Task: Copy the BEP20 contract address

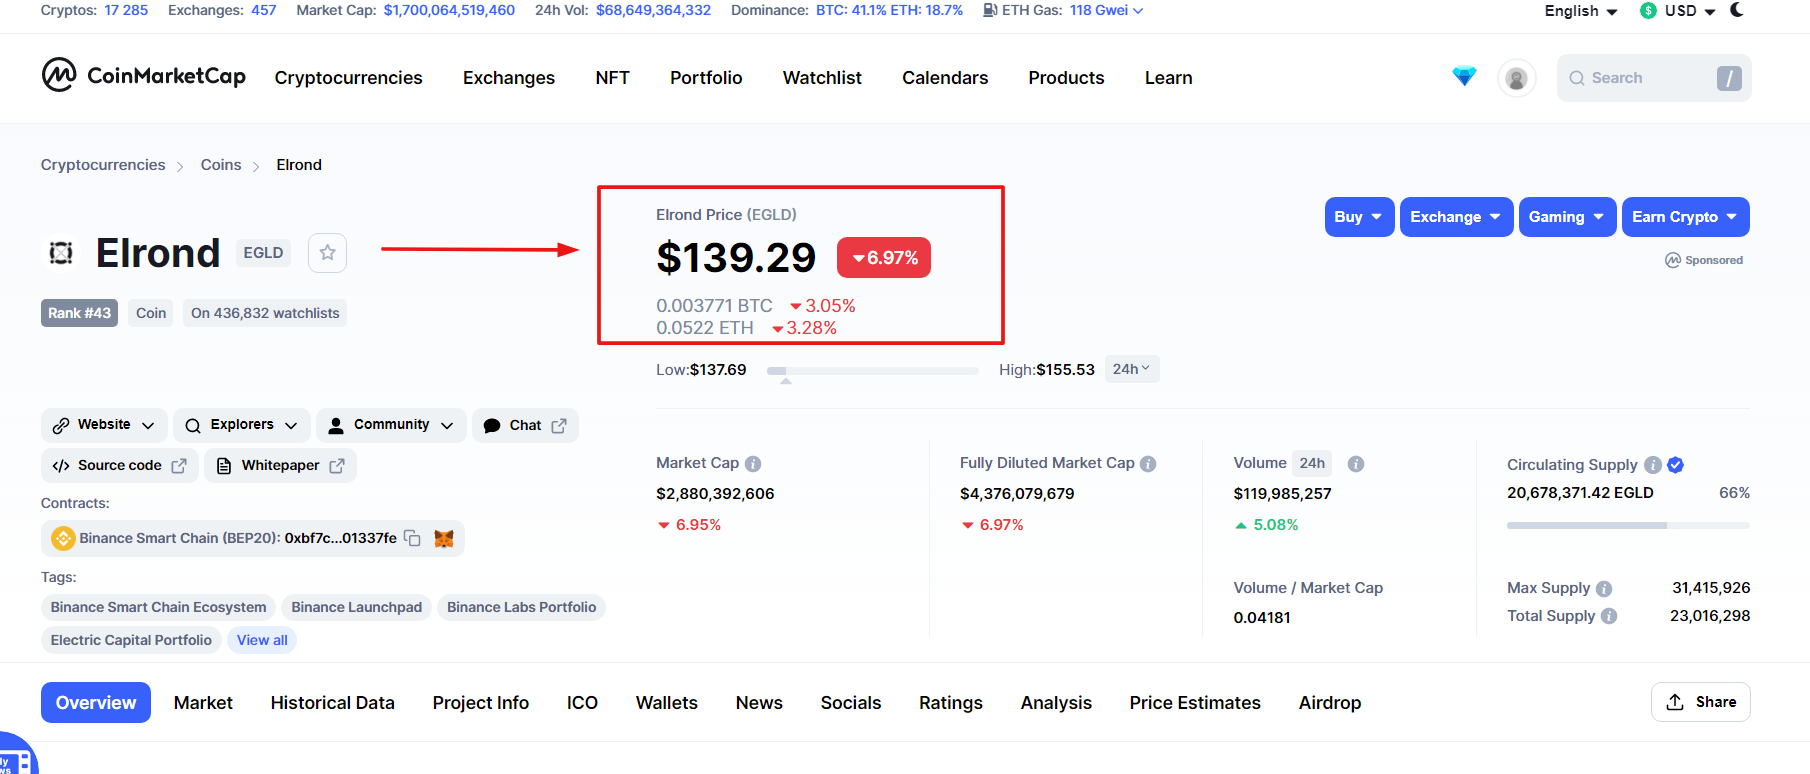Action: (x=412, y=538)
